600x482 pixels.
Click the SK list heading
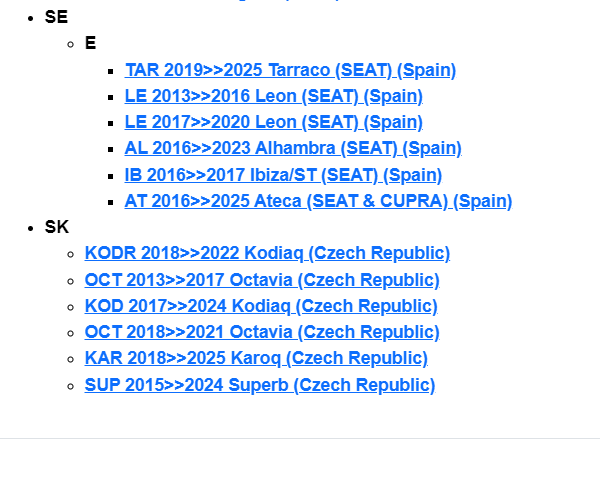57,227
